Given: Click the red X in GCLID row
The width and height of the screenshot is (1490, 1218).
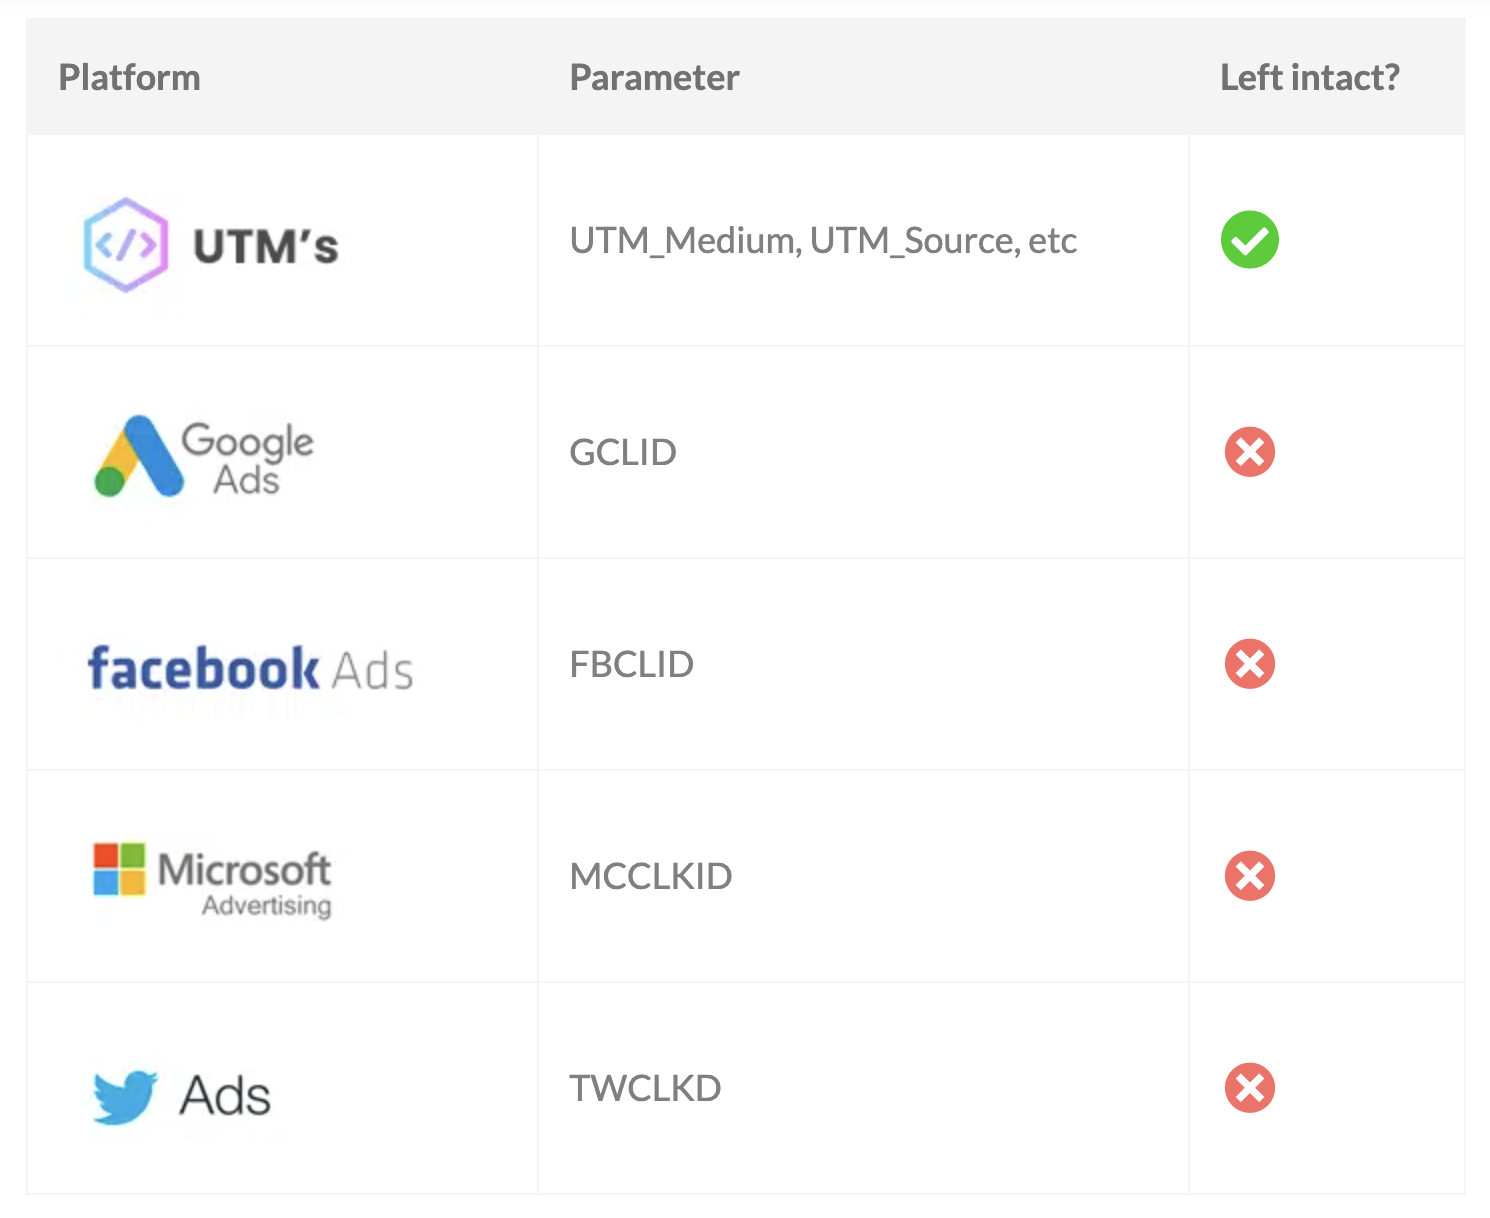Looking at the screenshot, I should pyautogui.click(x=1249, y=452).
